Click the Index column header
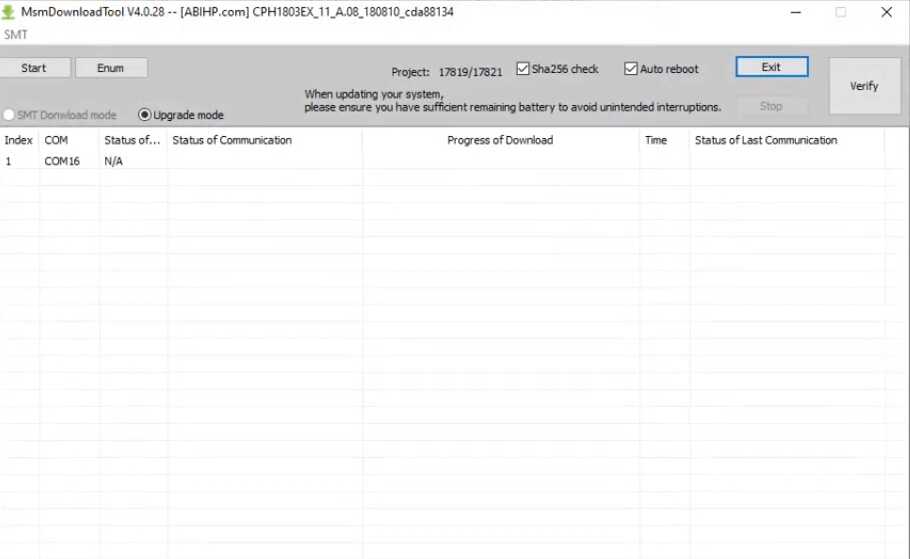The image size is (910, 559). click(x=19, y=140)
